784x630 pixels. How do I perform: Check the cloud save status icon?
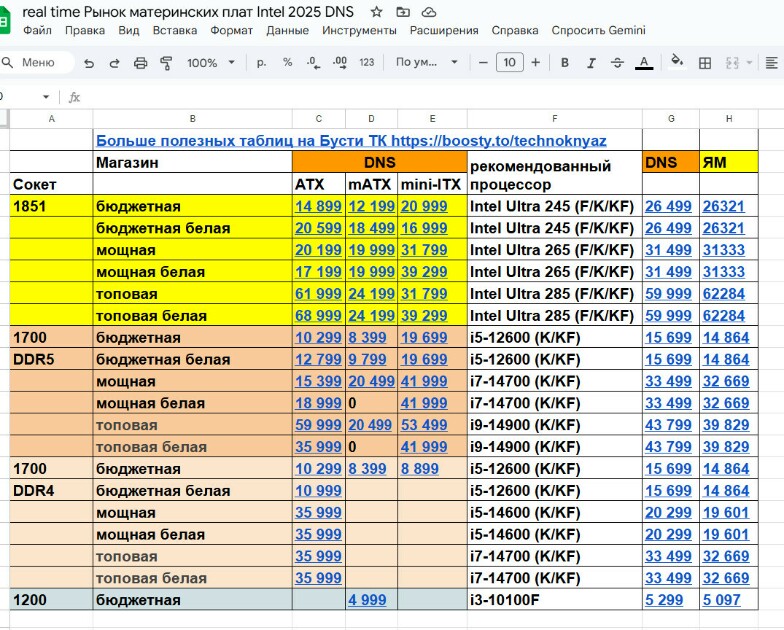429,12
